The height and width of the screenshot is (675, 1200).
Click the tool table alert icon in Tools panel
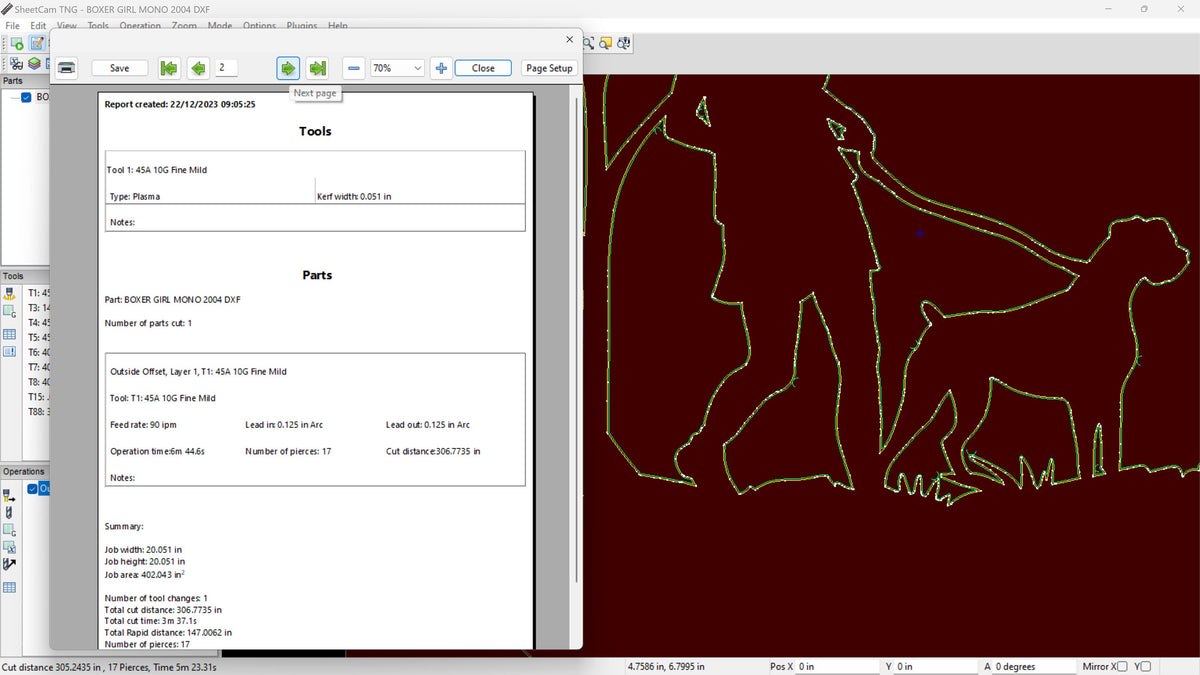tap(10, 351)
